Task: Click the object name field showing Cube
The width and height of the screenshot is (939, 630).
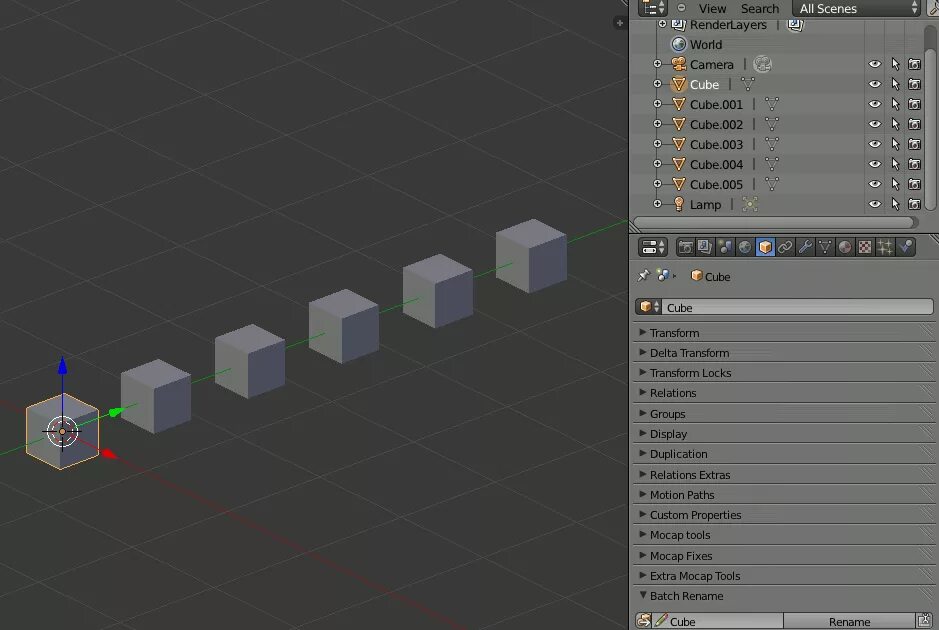Action: [x=798, y=307]
